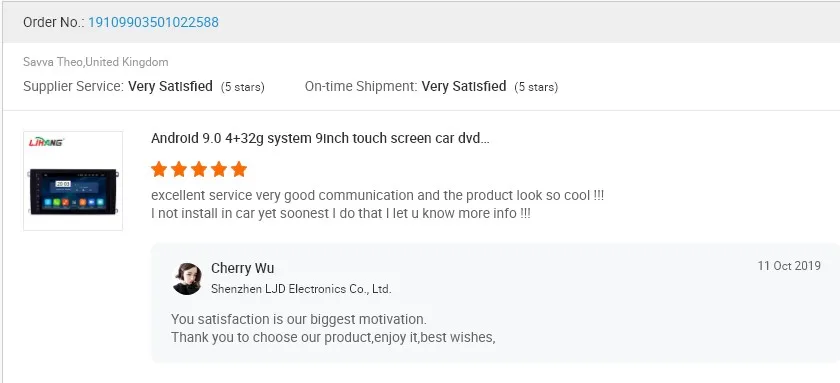Click the On-time Shipment Very Satisfied rating
Viewport: 840px width, 383px height.
pyautogui.click(x=431, y=86)
